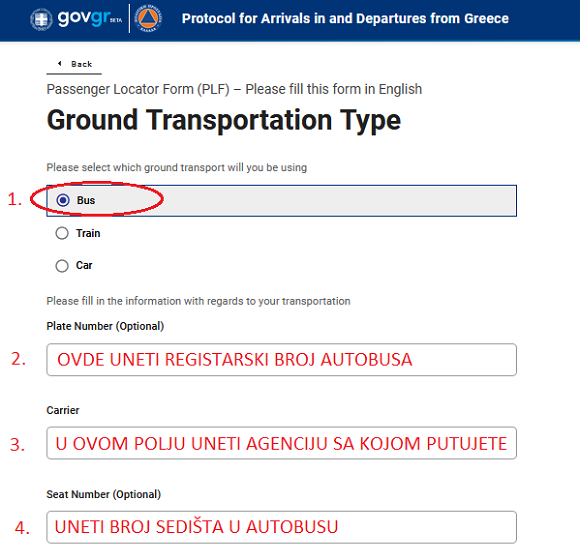580x549 pixels.
Task: Click the Train option label text
Action: [88, 233]
